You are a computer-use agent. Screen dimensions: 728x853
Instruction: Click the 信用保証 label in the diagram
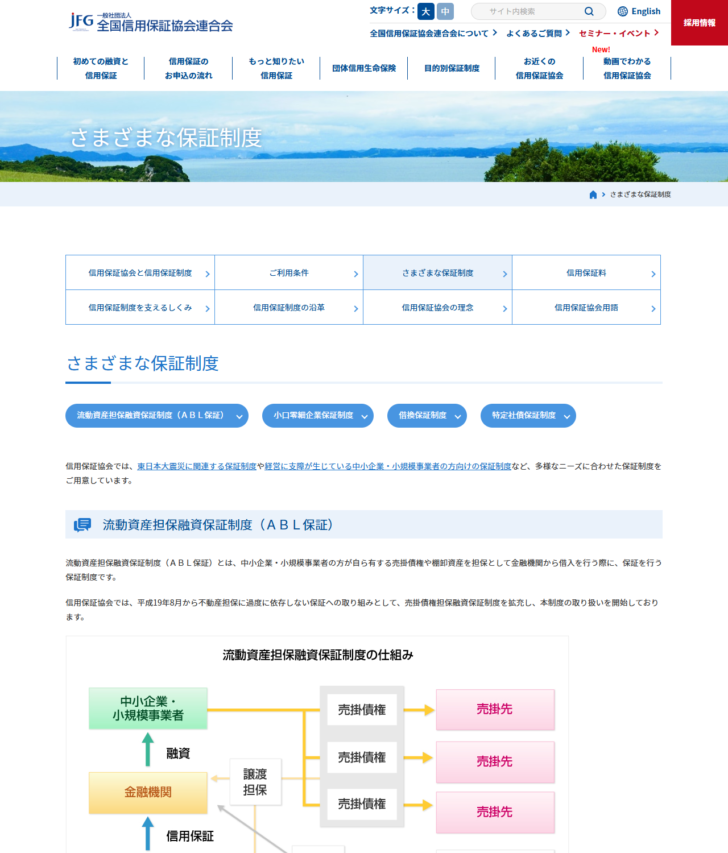(190, 836)
